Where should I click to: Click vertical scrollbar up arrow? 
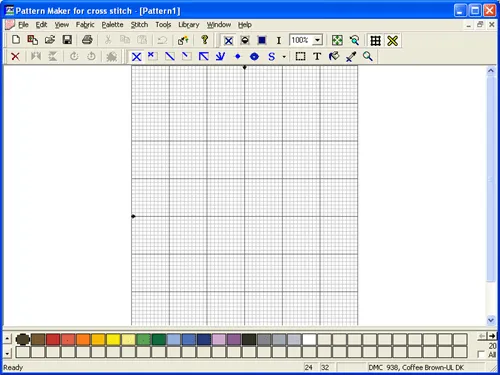(491, 71)
